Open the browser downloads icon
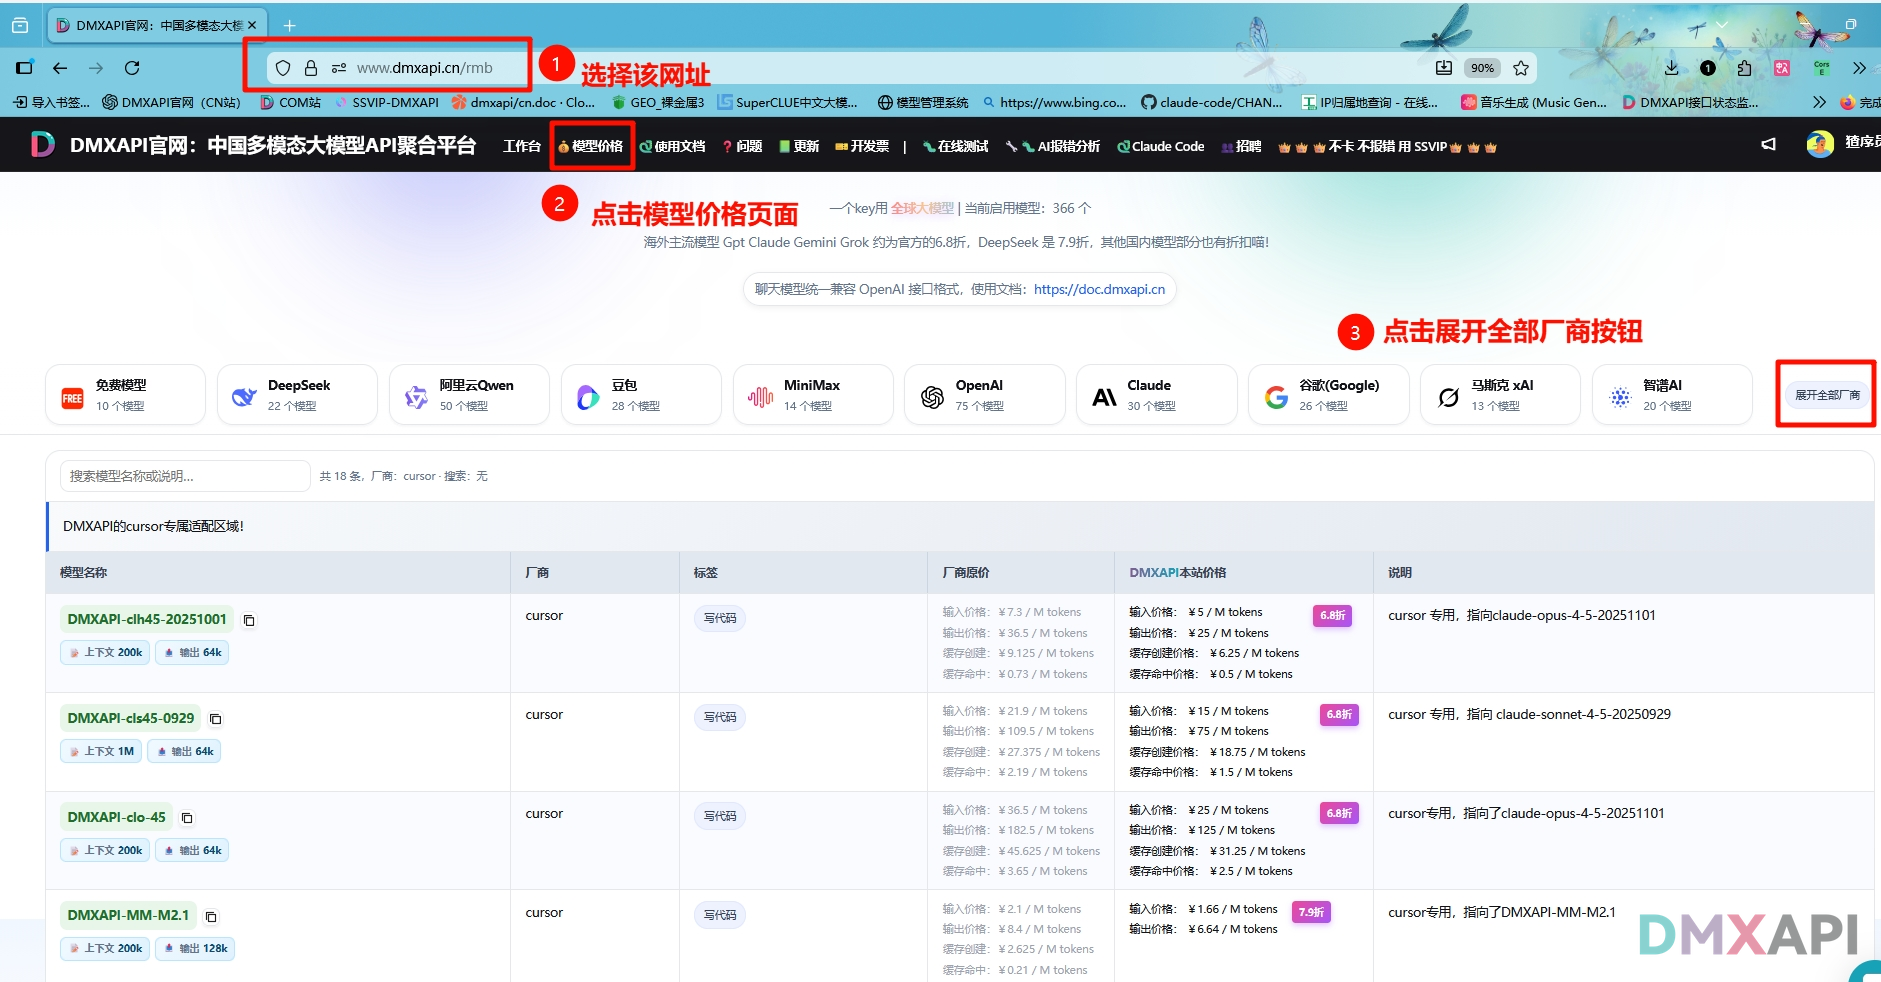This screenshot has height=982, width=1881. (x=1671, y=68)
